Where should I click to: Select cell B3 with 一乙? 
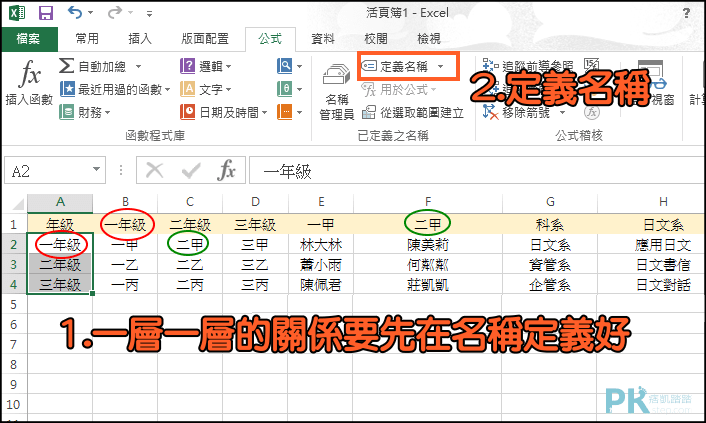click(125, 265)
